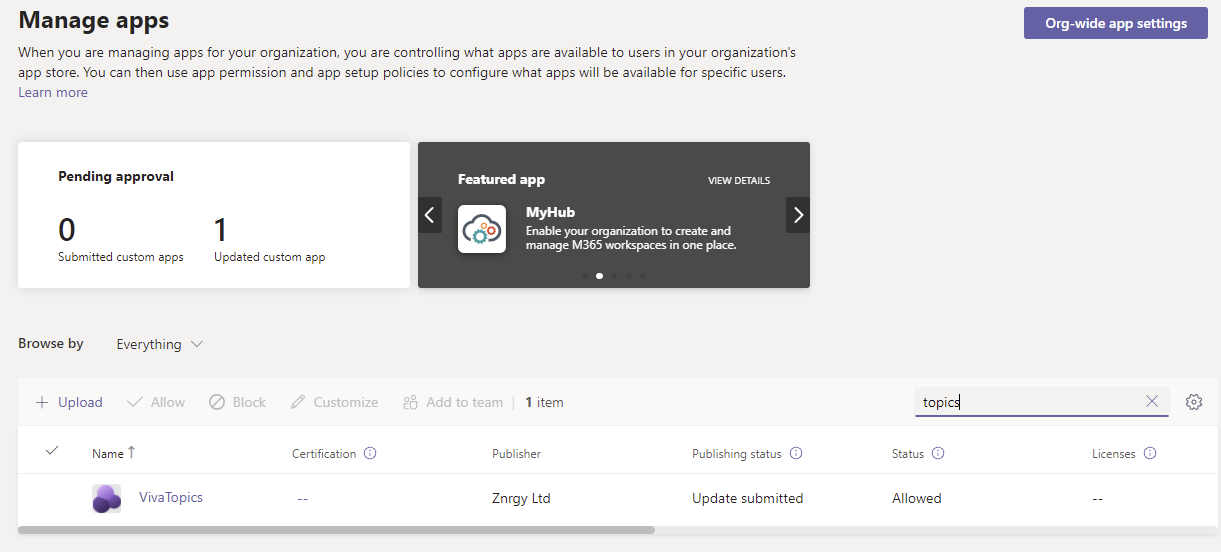The height and width of the screenshot is (552, 1221).
Task: Toggle the select-all checkmark in table header
Action: pyautogui.click(x=52, y=451)
